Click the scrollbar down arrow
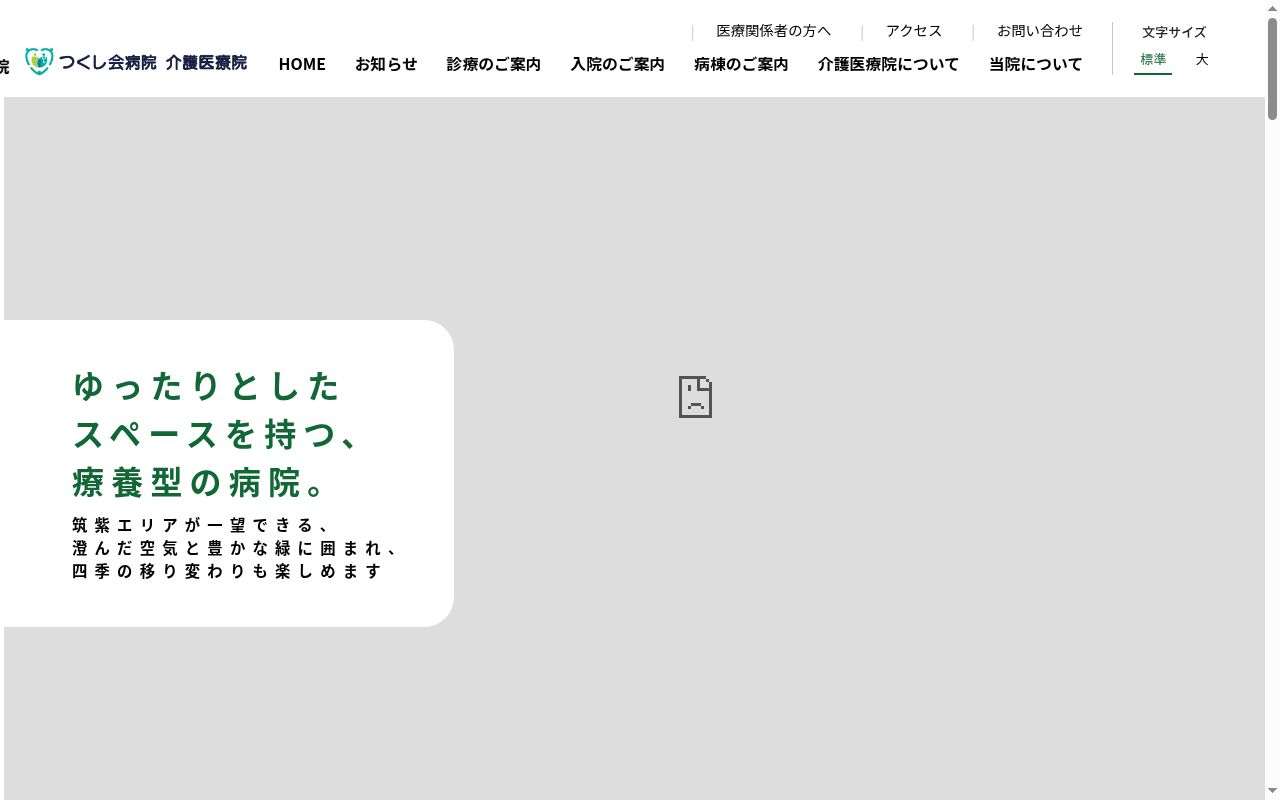 point(1272,792)
